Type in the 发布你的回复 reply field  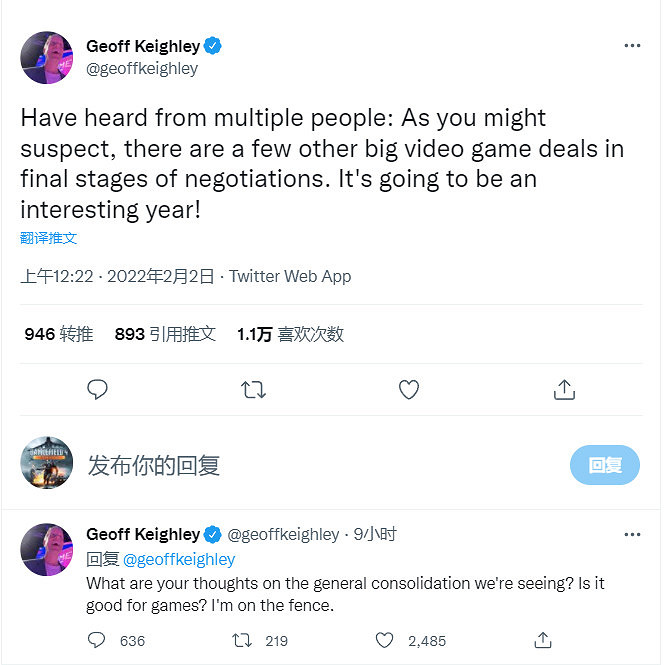pos(300,465)
